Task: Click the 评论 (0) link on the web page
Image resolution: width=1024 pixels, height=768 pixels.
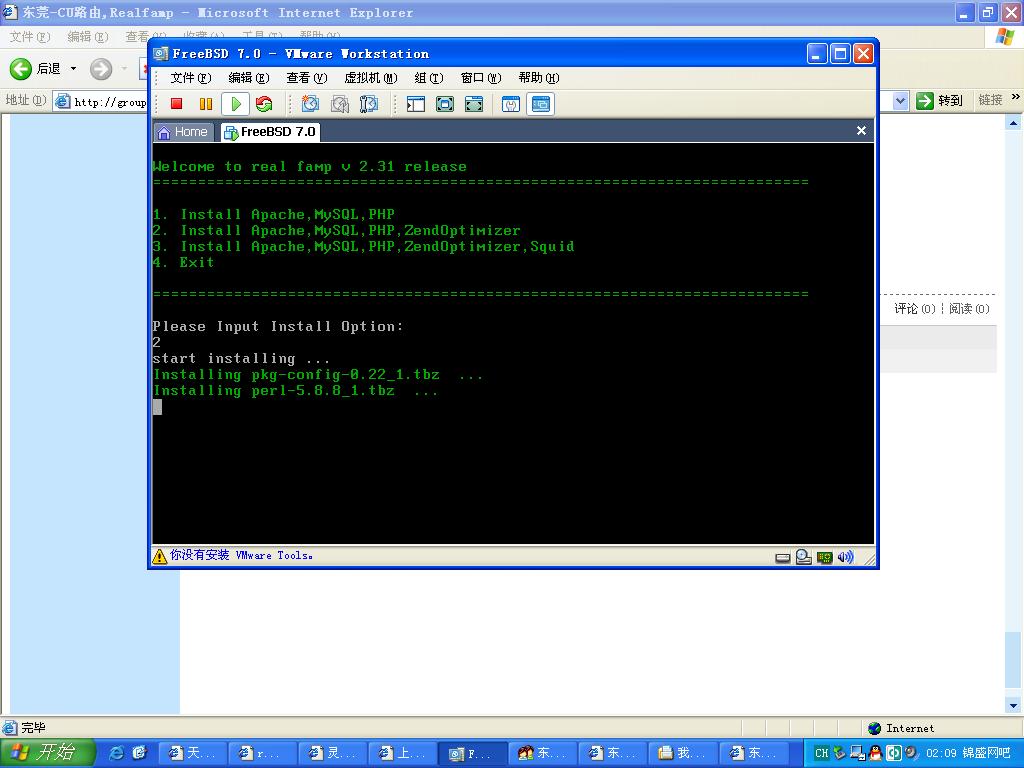Action: pos(914,309)
